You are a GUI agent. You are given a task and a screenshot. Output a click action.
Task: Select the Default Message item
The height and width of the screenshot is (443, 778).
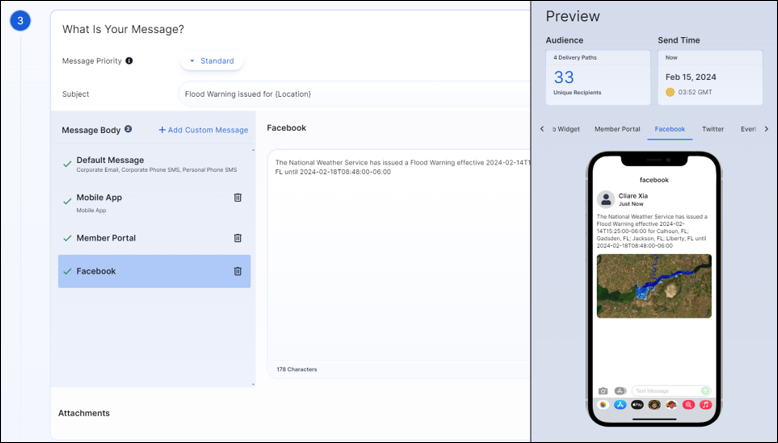[x=110, y=160]
